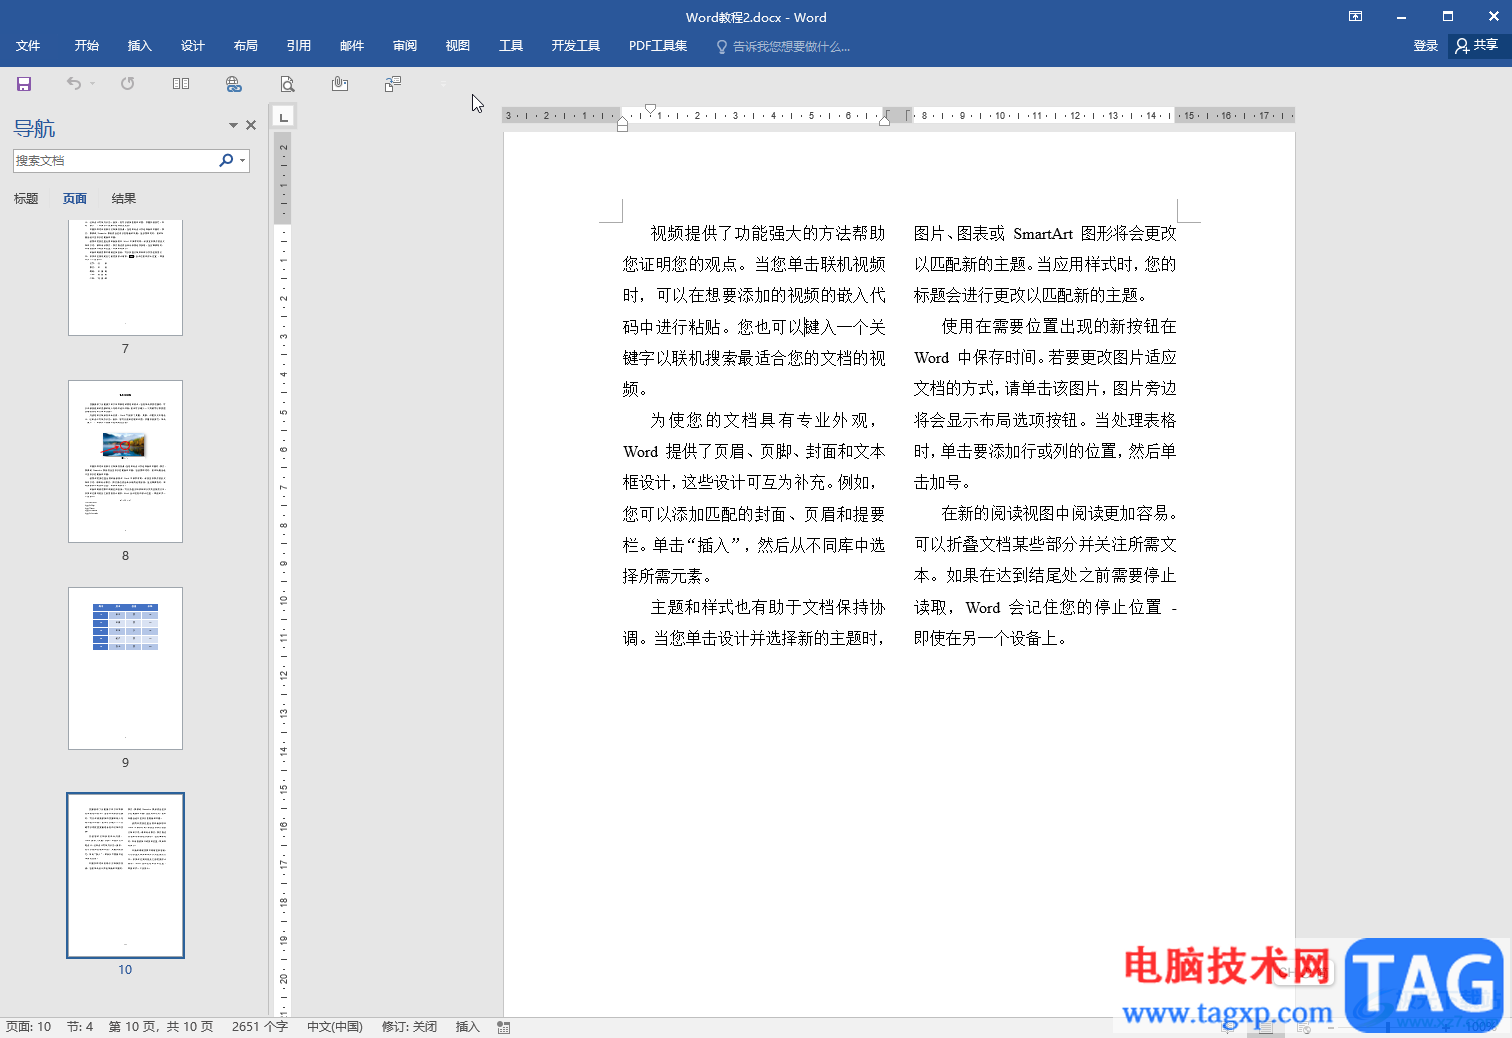This screenshot has height=1038, width=1512.
Task: Click the left indent square on ruler
Action: pyautogui.click(x=623, y=127)
